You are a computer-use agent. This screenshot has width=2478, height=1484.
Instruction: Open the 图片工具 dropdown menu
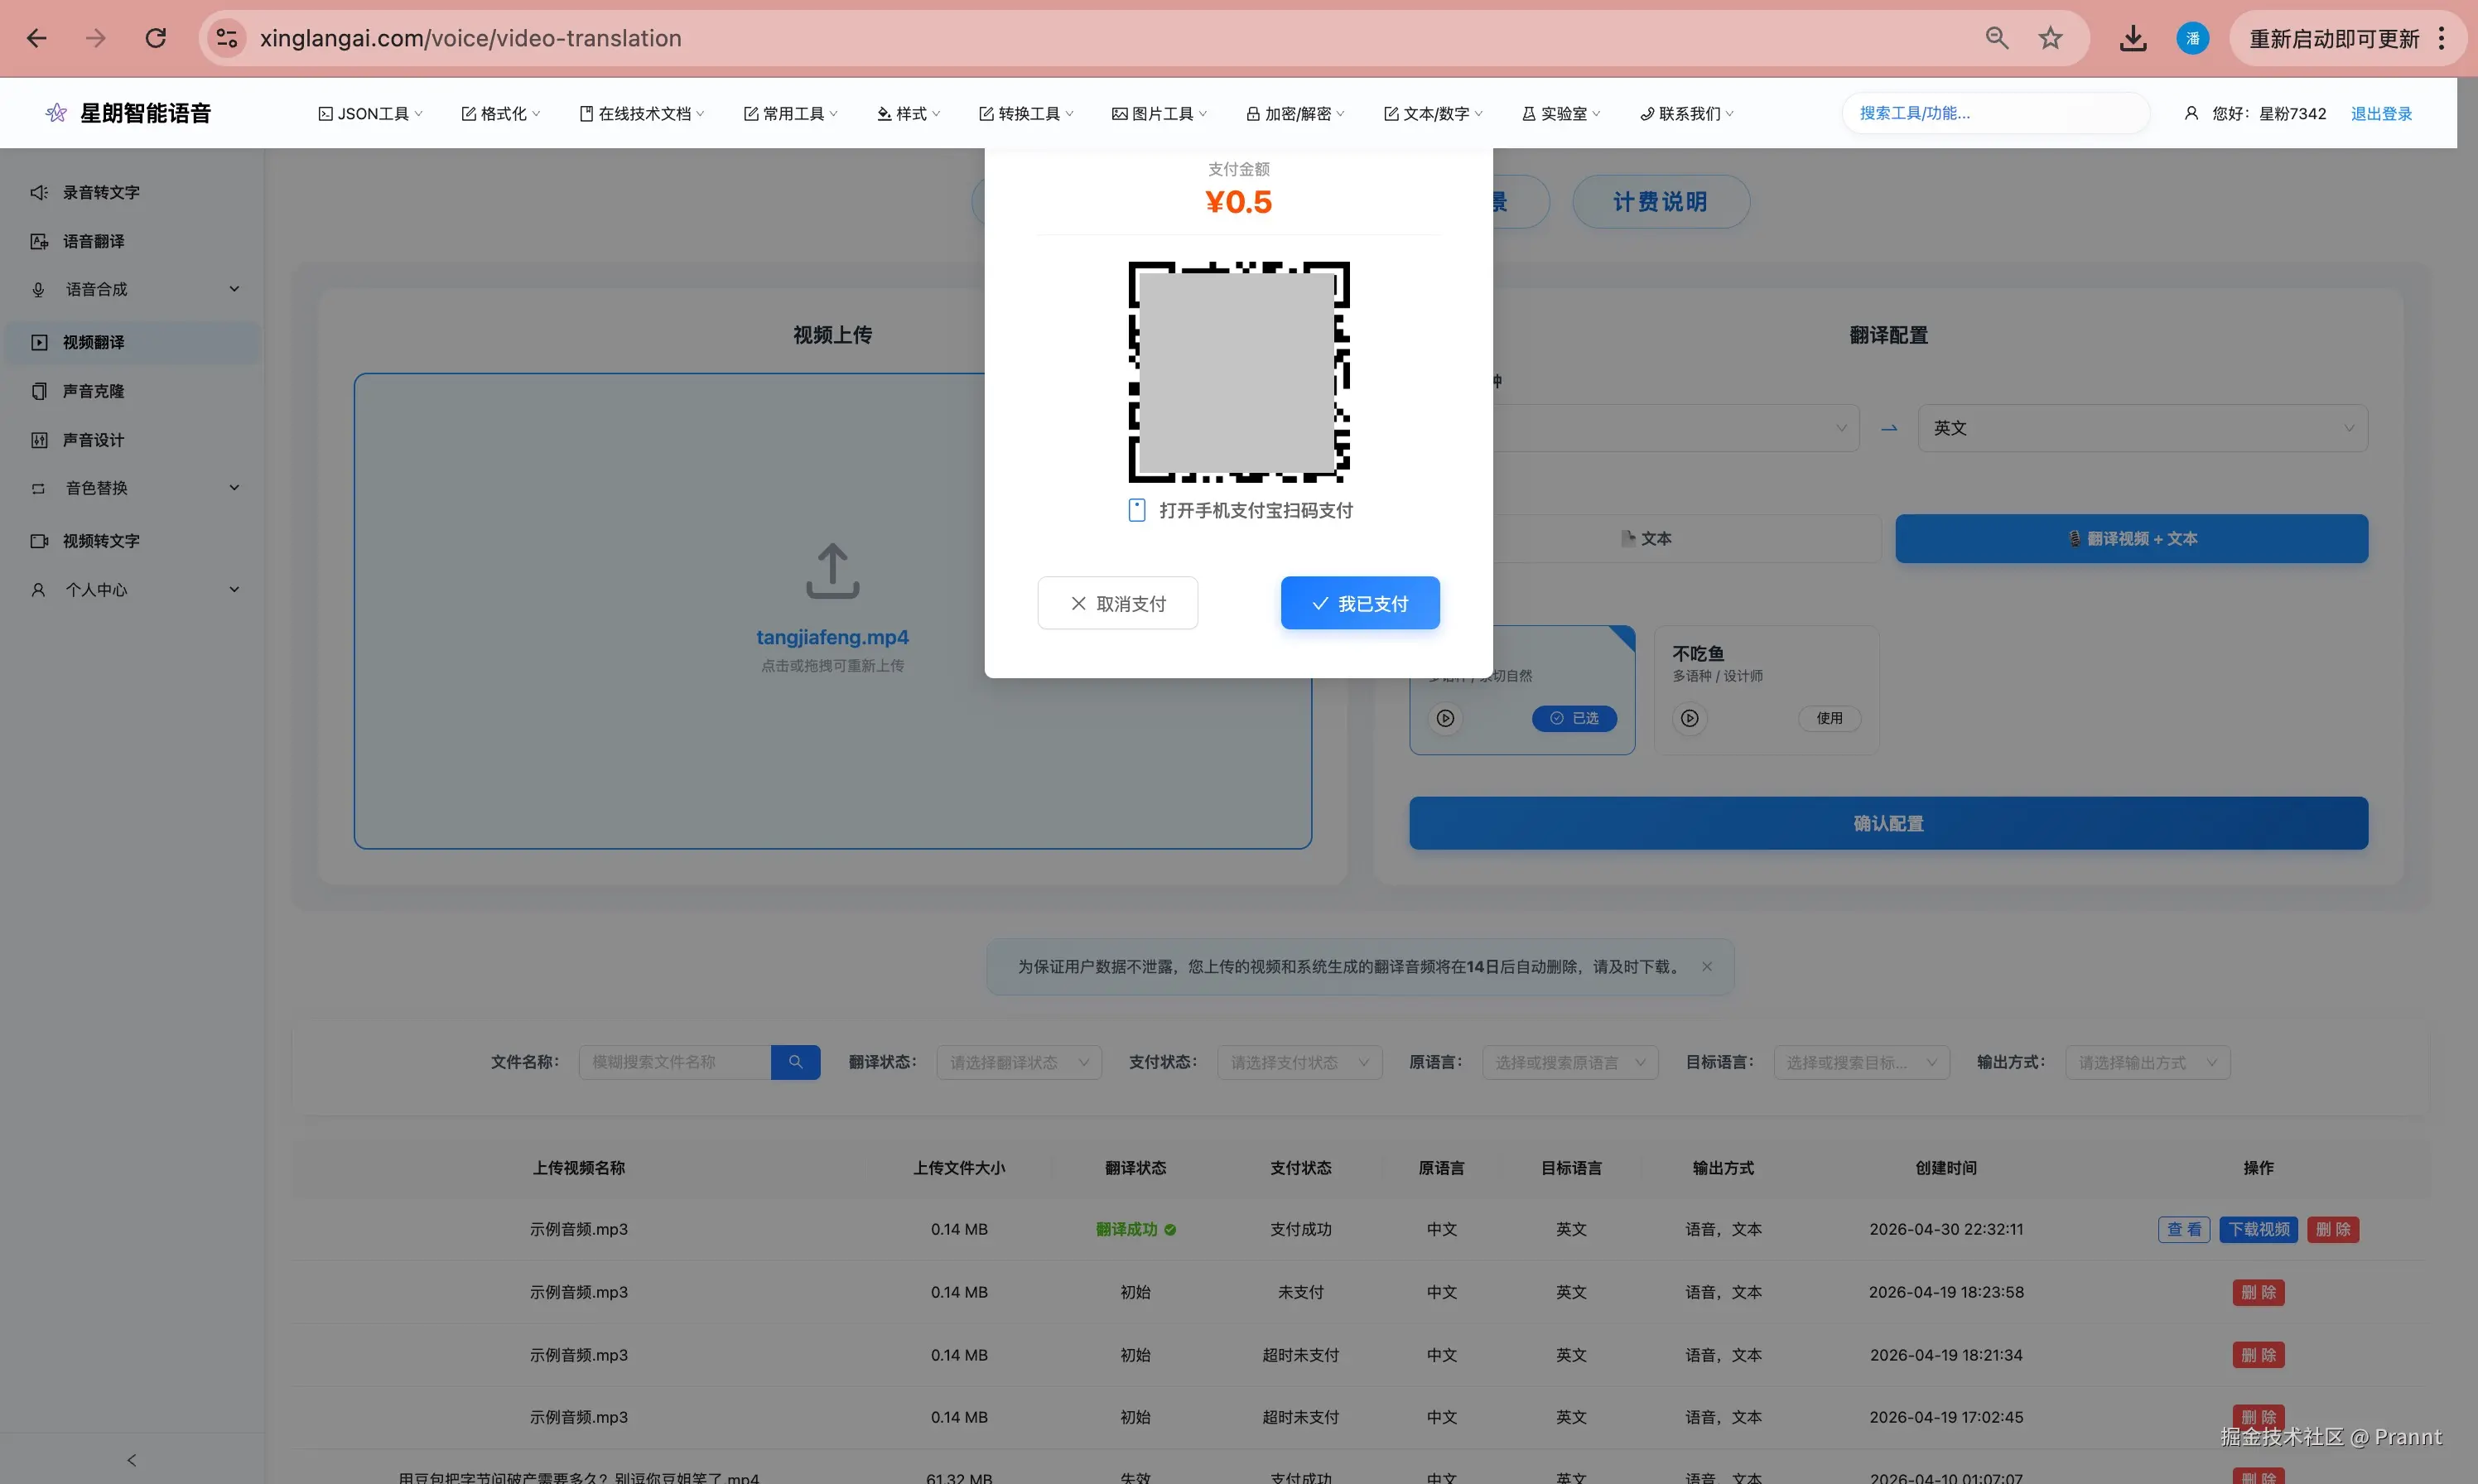pos(1159,113)
